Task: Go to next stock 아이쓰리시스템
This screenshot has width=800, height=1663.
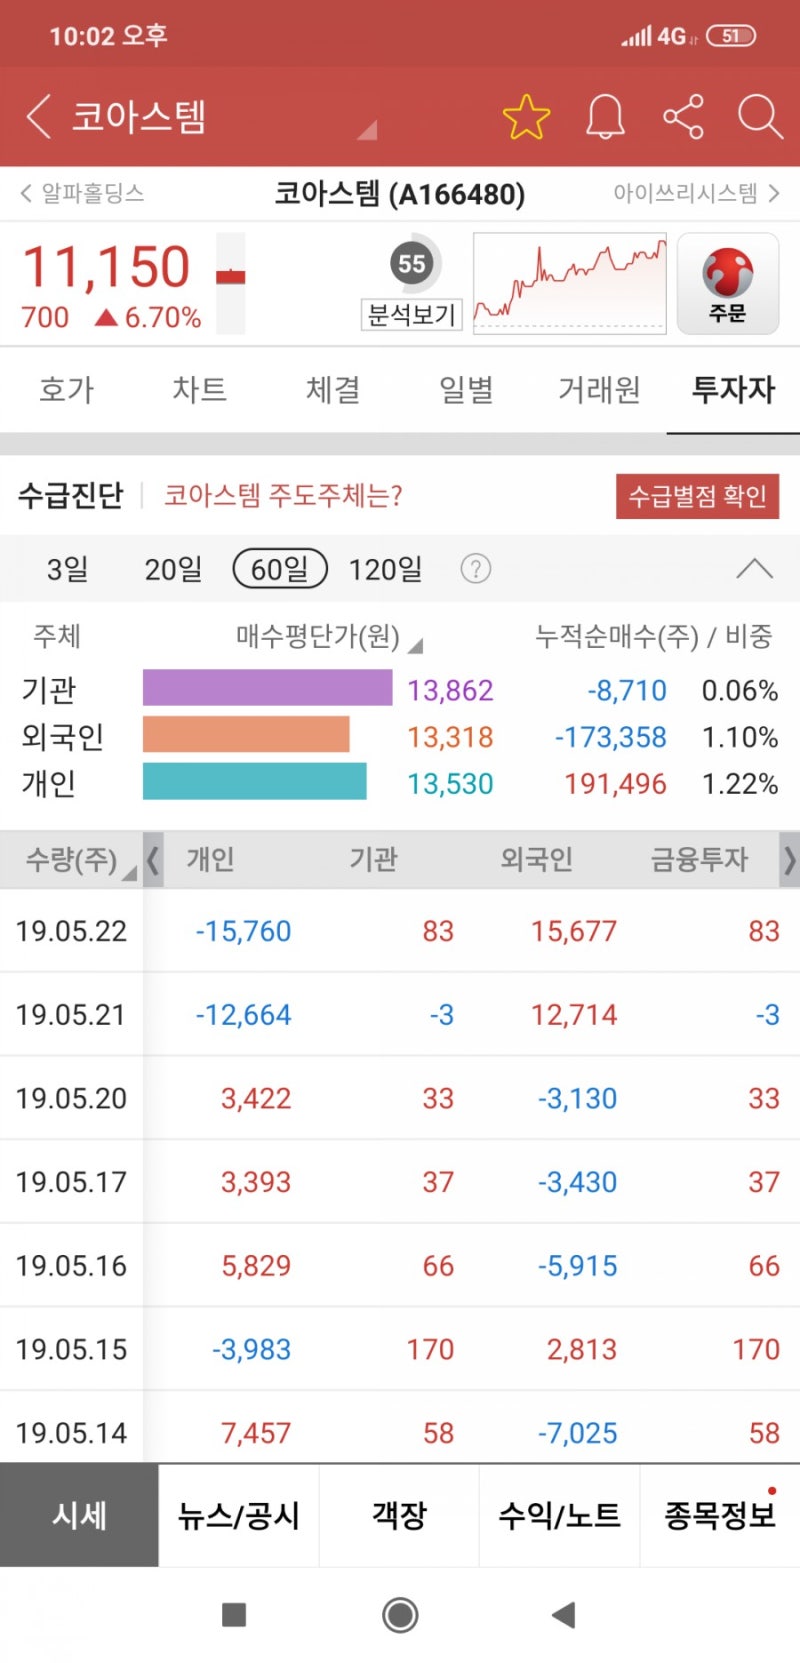Action: pyautogui.click(x=697, y=193)
